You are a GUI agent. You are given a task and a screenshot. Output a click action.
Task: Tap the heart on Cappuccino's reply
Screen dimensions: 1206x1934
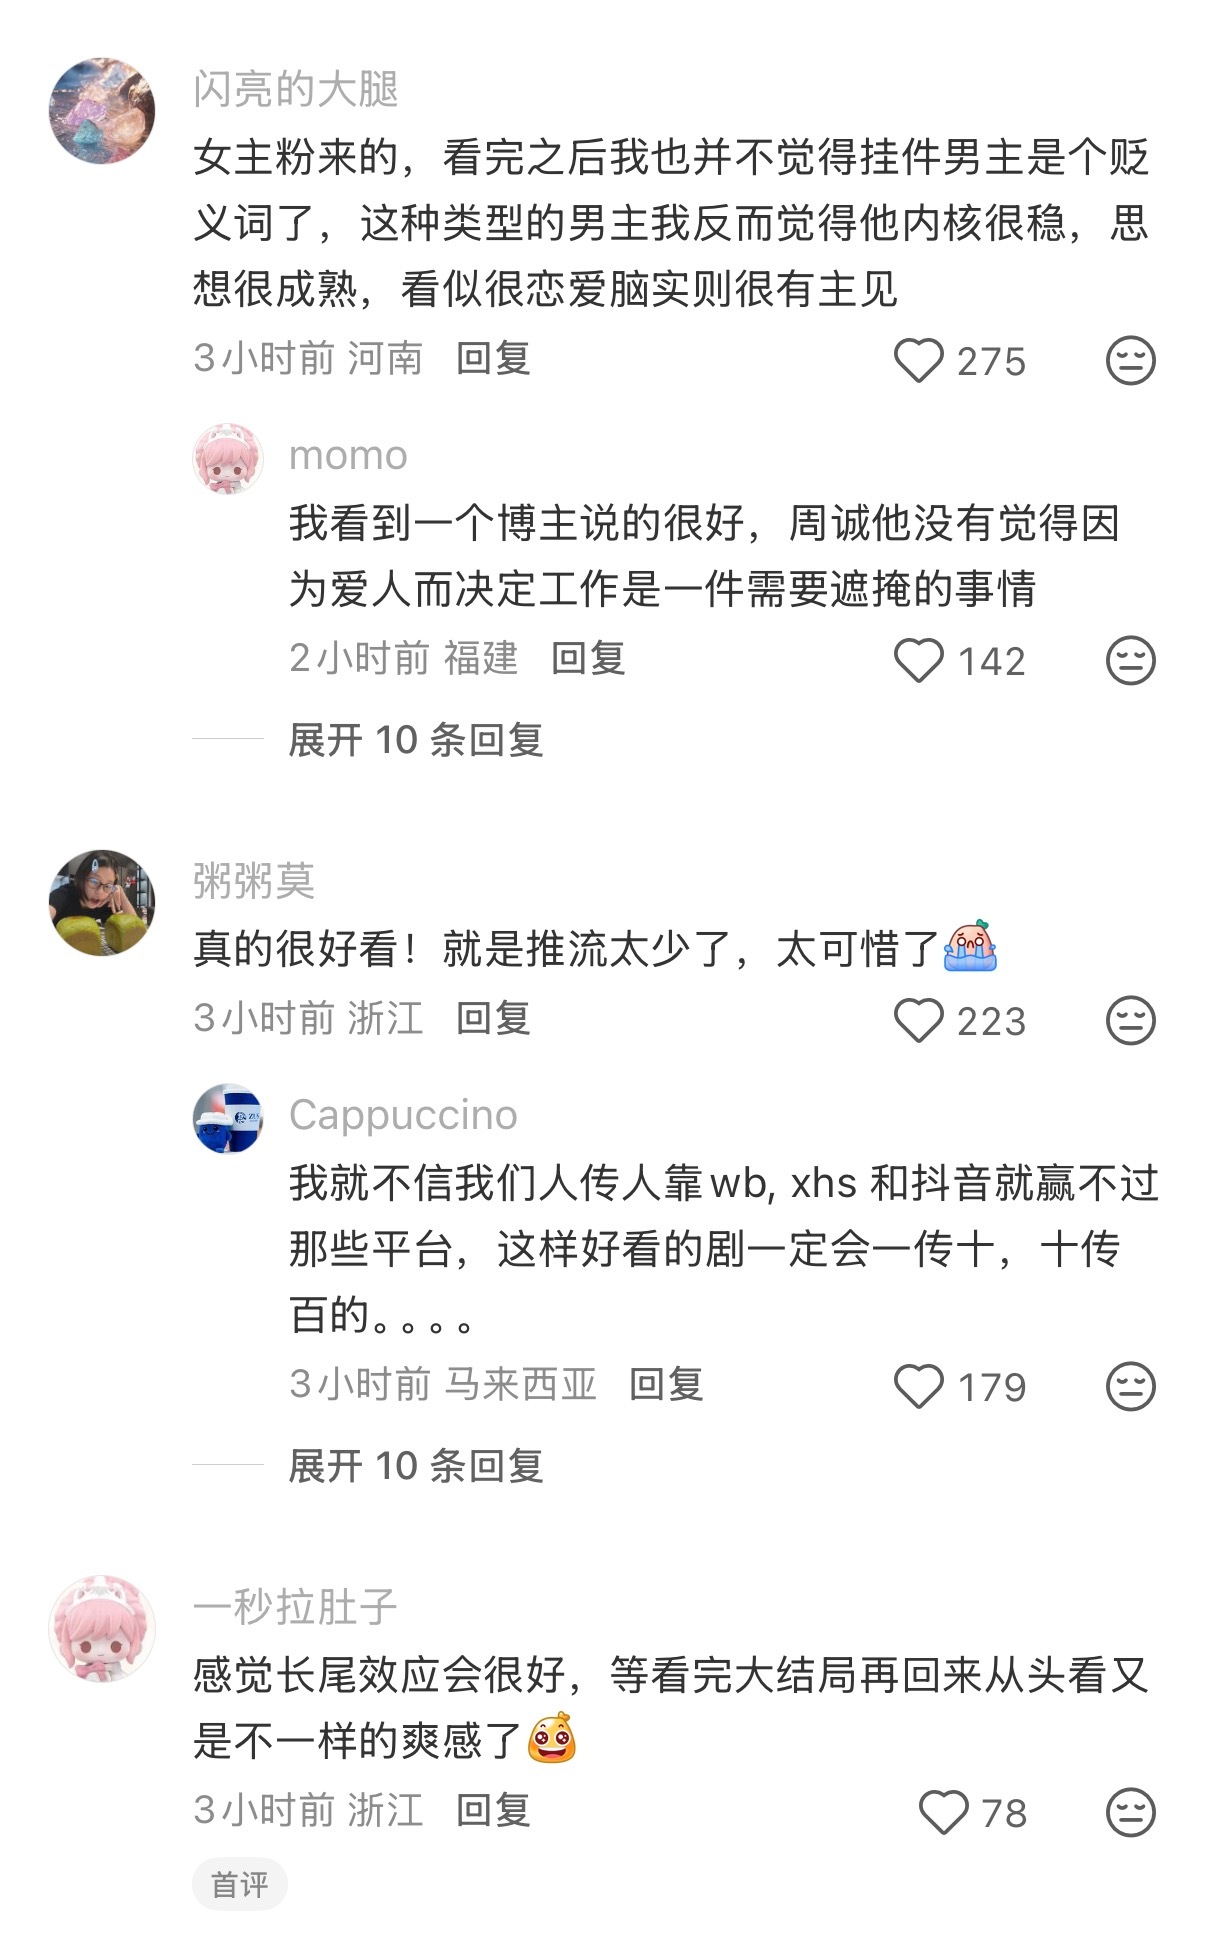coord(918,1387)
